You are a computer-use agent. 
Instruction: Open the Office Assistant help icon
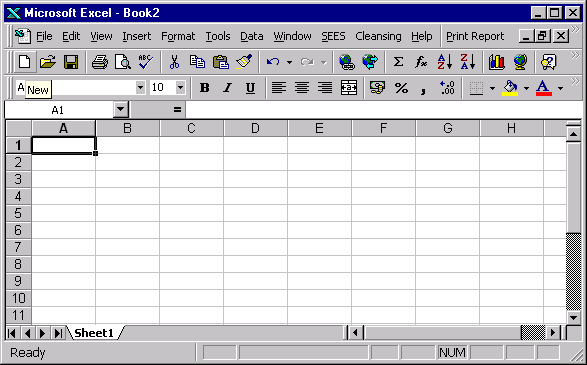tap(549, 62)
